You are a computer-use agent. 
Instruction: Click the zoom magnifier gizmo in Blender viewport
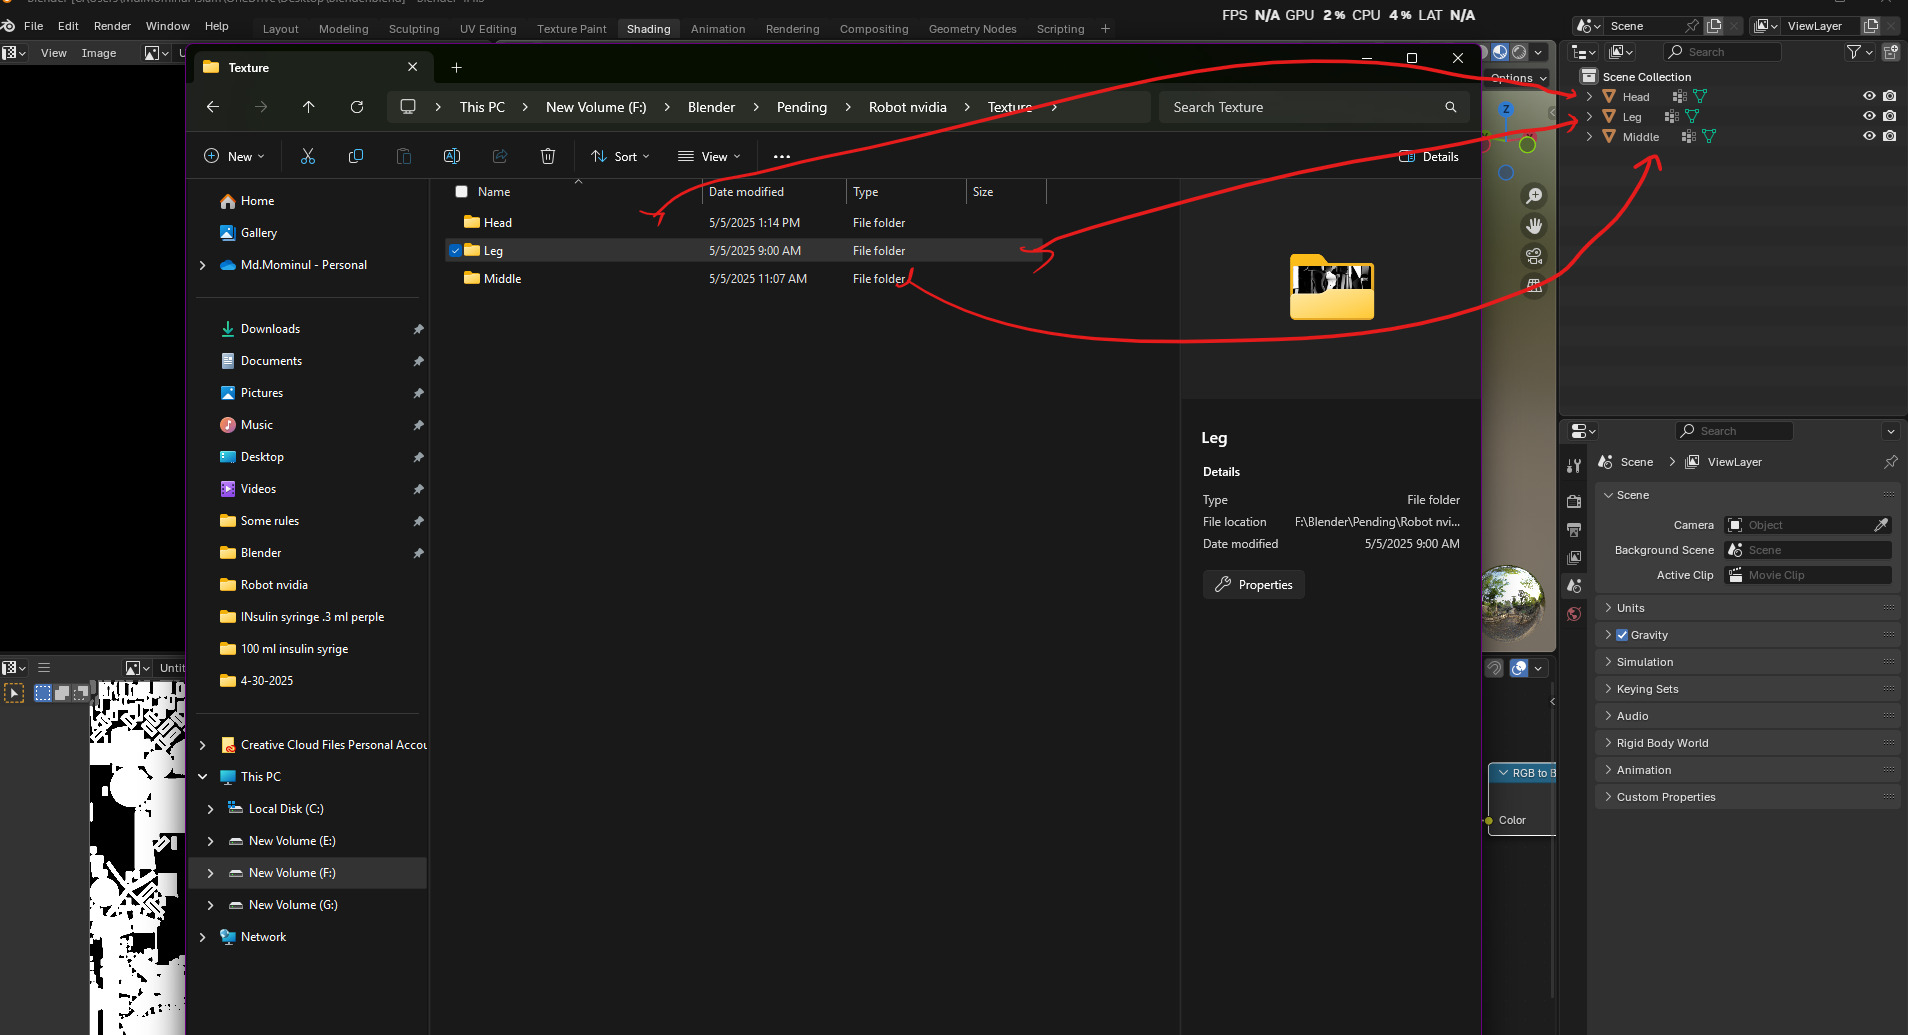1534,196
